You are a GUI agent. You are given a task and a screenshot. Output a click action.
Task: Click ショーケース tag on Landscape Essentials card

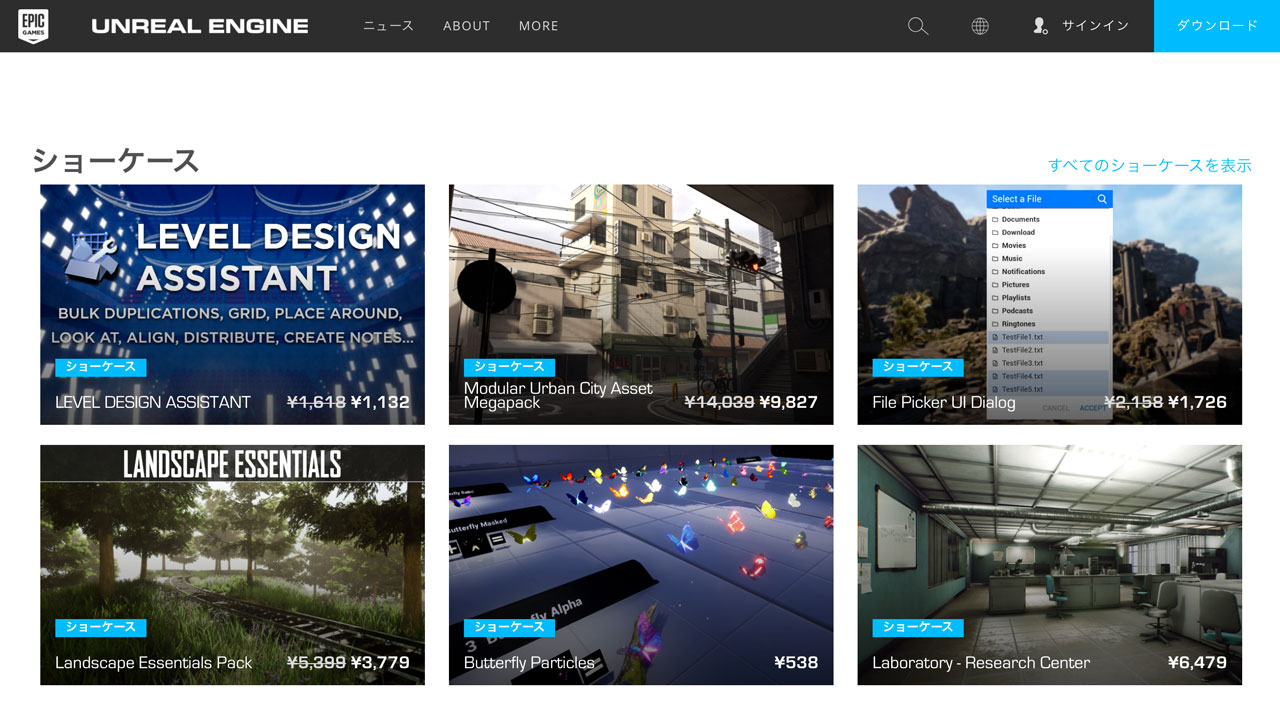tap(101, 627)
